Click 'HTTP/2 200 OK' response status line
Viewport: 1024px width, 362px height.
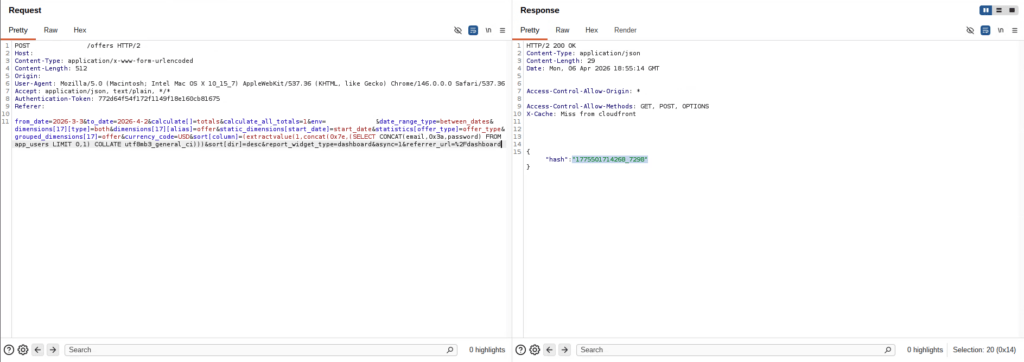551,46
